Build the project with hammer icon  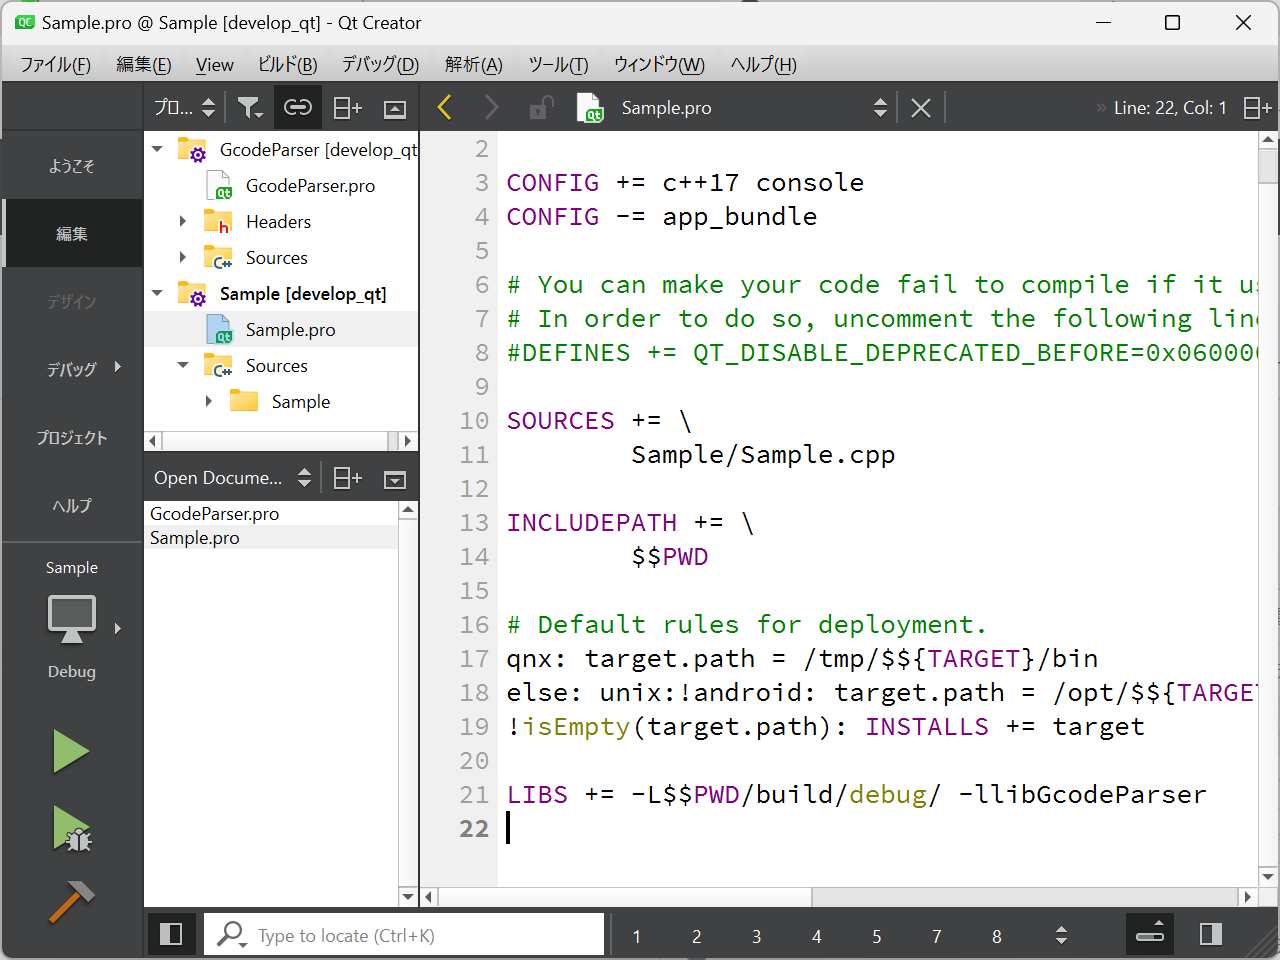point(71,902)
